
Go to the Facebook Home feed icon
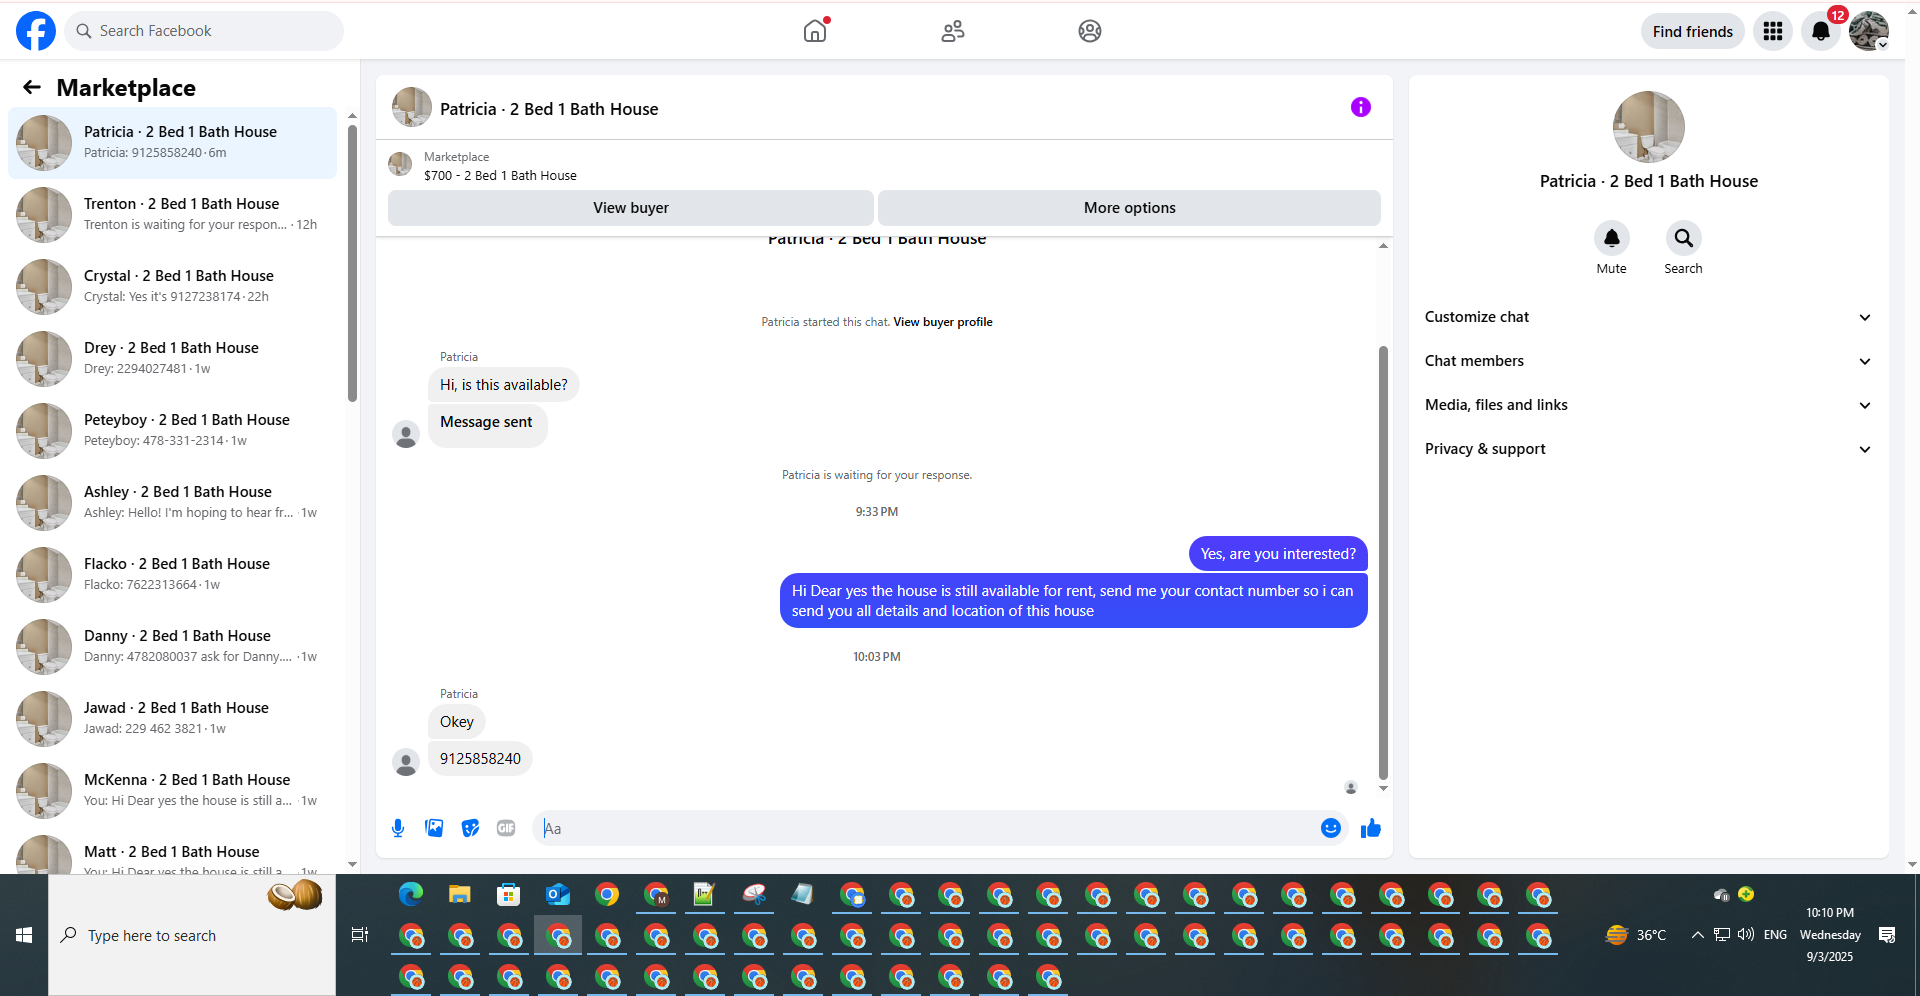click(815, 31)
